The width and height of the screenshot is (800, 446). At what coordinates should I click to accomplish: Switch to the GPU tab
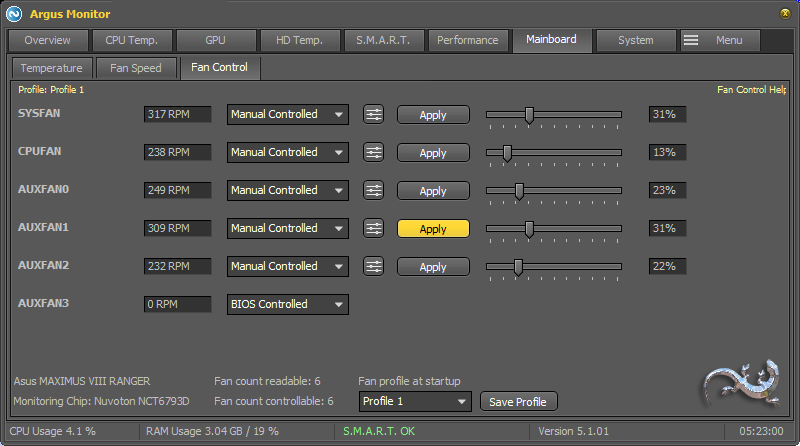[215, 40]
